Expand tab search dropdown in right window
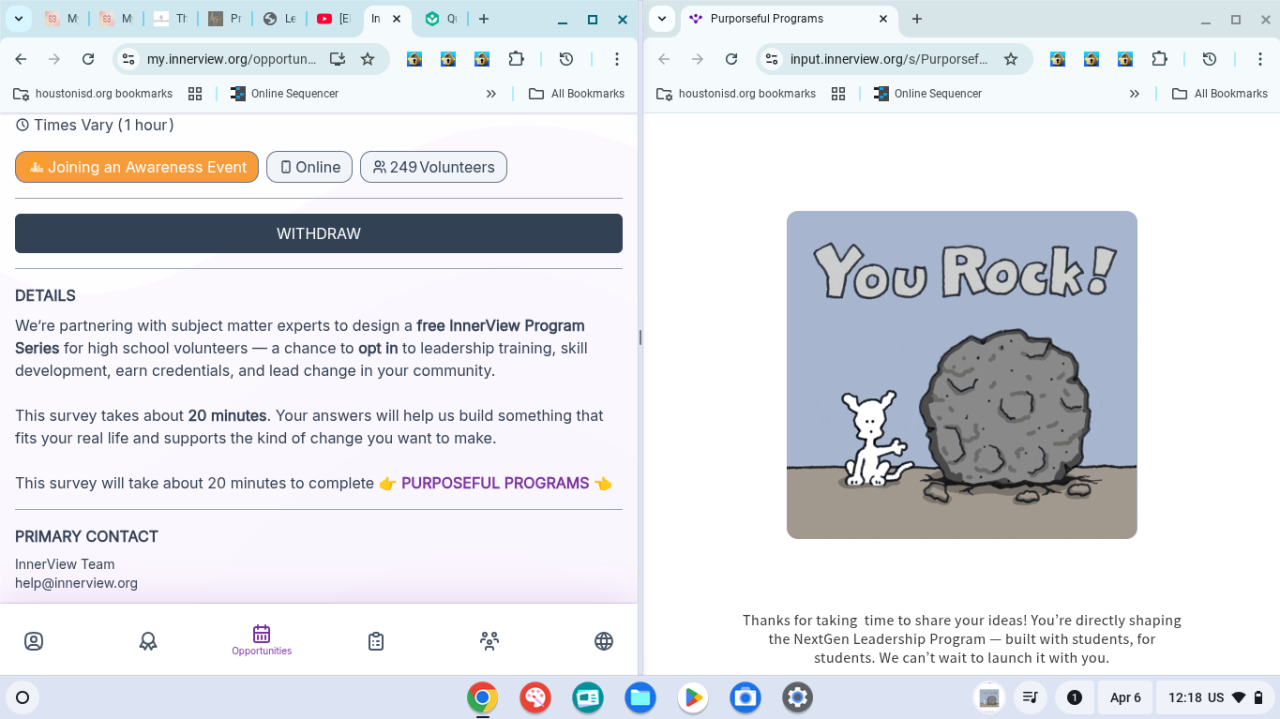The height and width of the screenshot is (719, 1280). [662, 19]
